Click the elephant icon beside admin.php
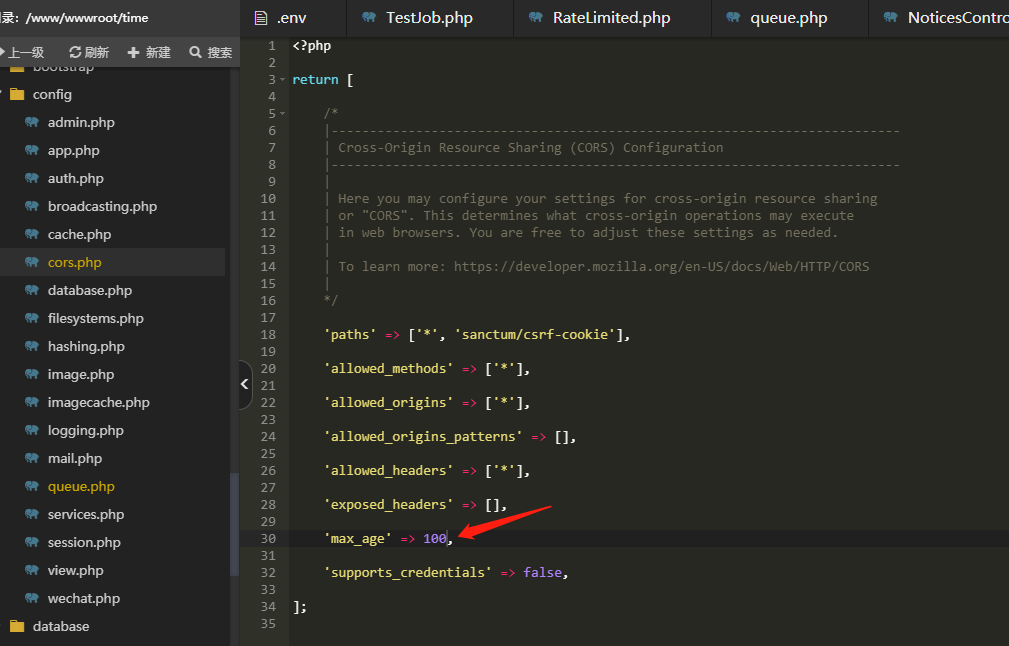This screenshot has height=646, width=1009. 32,123
